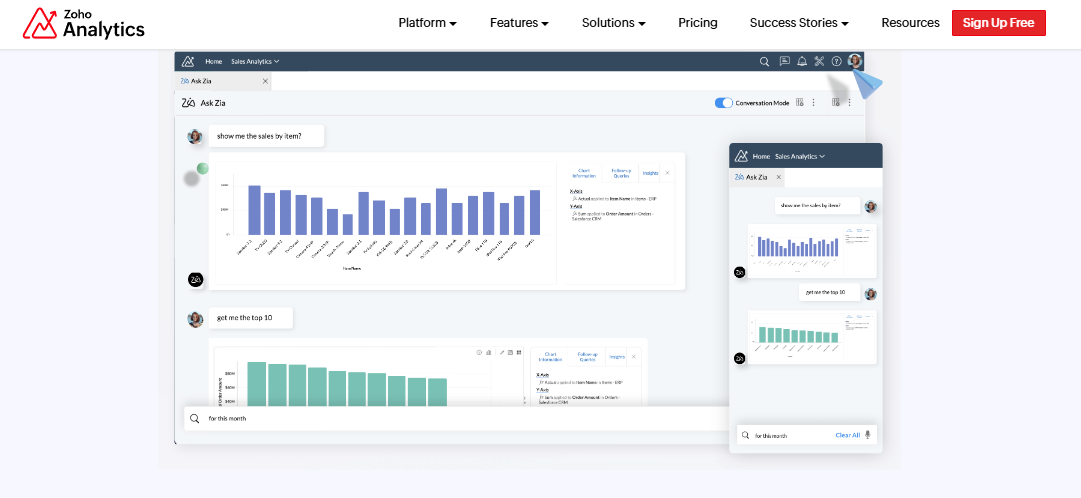Click the Zia bot icon beside the blue chart
This screenshot has width=1081, height=498.
pyautogui.click(x=196, y=279)
